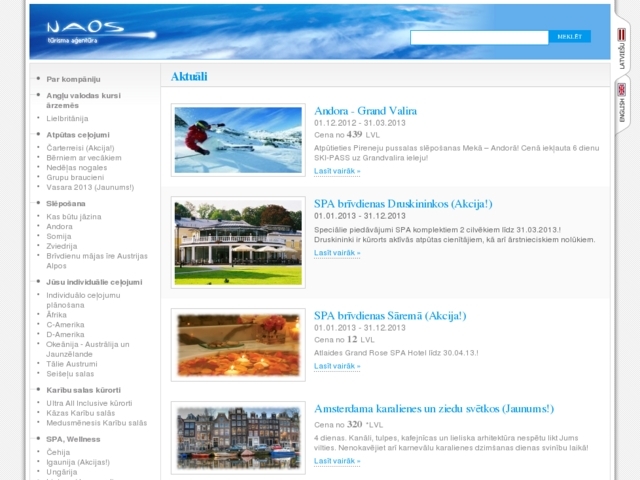Select Ultra All Inclusive kūrorti menu item
This screenshot has width=640, height=480.
tap(89, 403)
